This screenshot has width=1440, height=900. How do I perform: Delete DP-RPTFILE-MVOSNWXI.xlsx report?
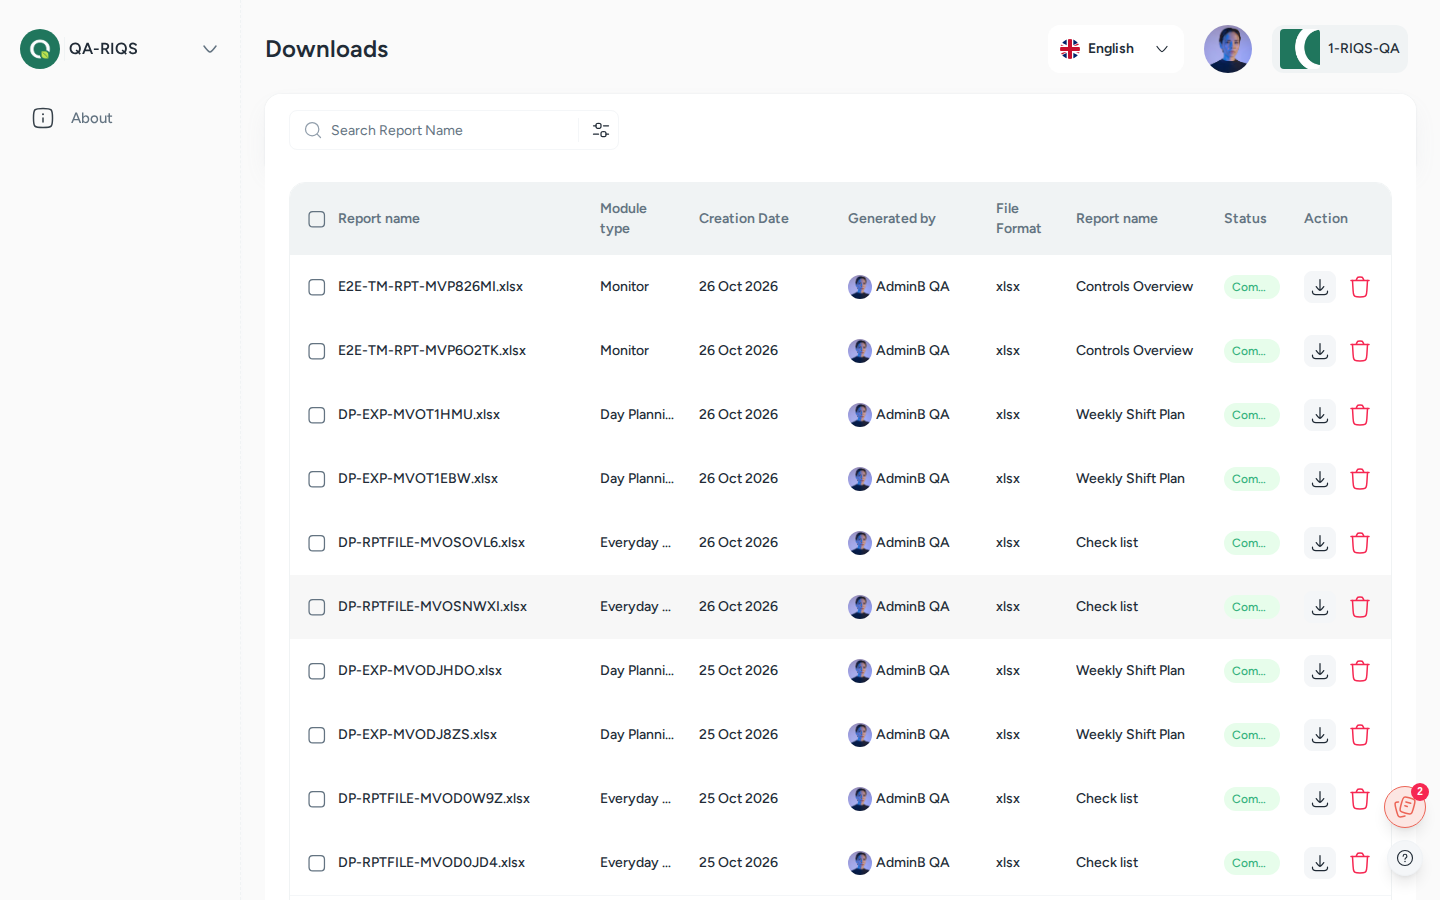coord(1360,607)
